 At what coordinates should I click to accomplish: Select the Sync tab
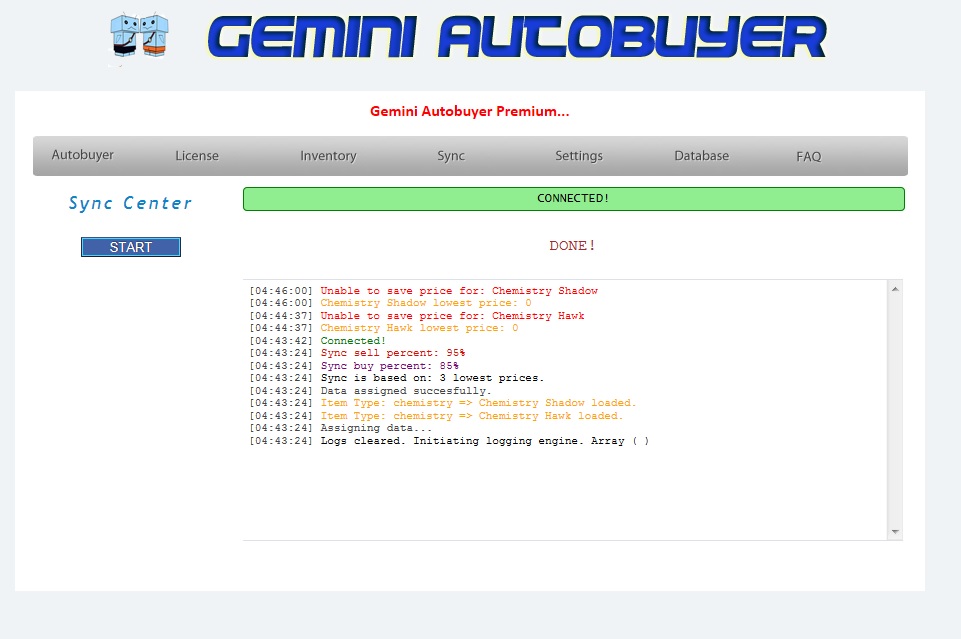point(451,156)
